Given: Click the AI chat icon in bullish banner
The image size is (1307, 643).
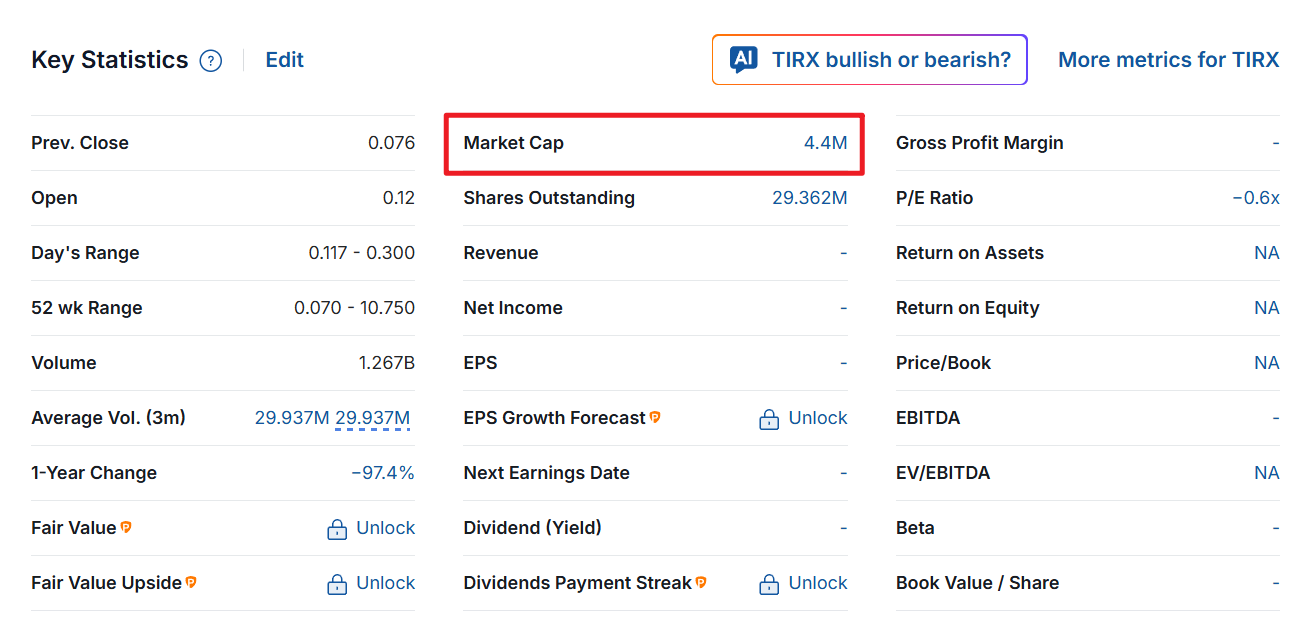Looking at the screenshot, I should point(743,60).
